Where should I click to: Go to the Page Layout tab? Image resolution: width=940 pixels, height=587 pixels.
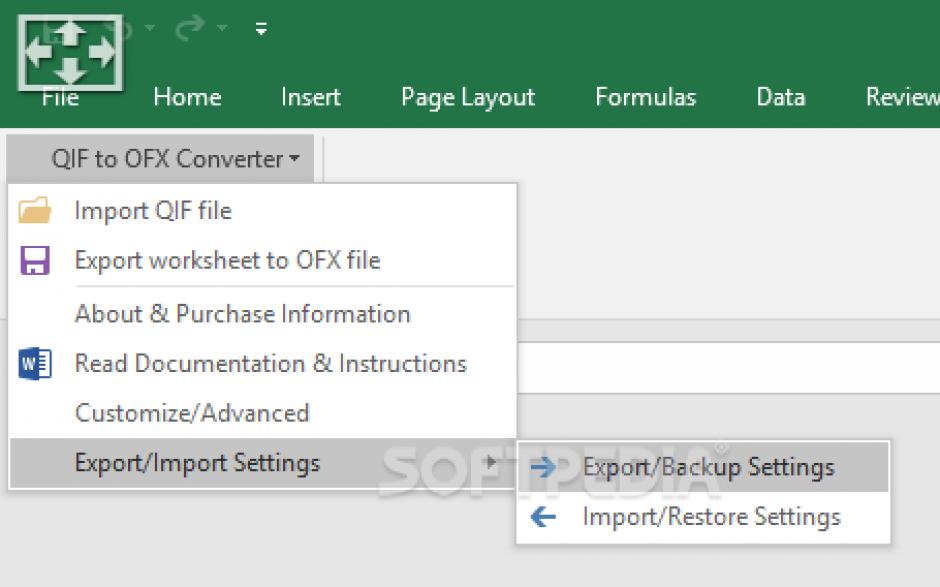tap(468, 98)
